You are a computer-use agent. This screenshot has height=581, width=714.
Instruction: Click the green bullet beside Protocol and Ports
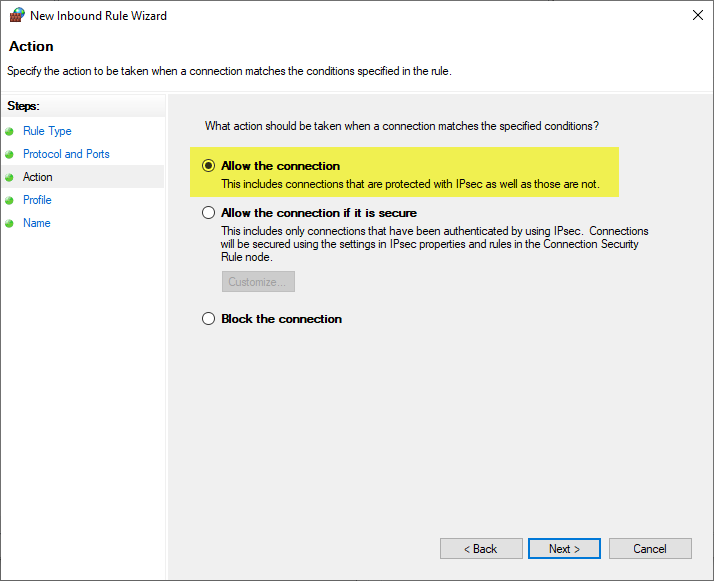tap(10, 154)
